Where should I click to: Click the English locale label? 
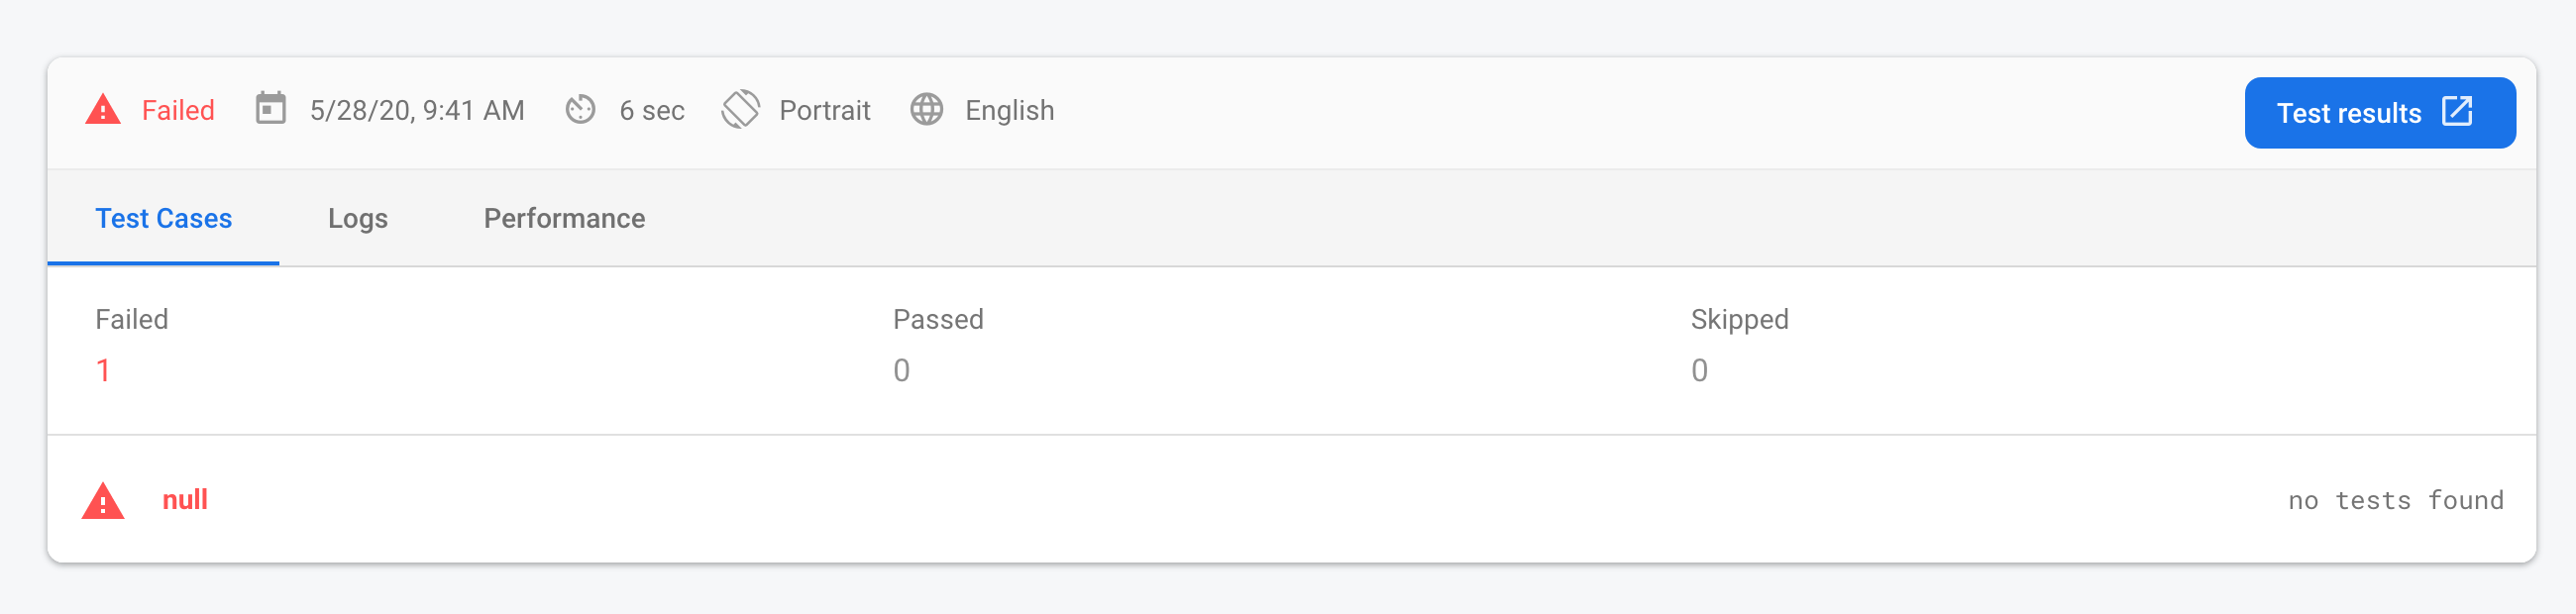(1009, 110)
